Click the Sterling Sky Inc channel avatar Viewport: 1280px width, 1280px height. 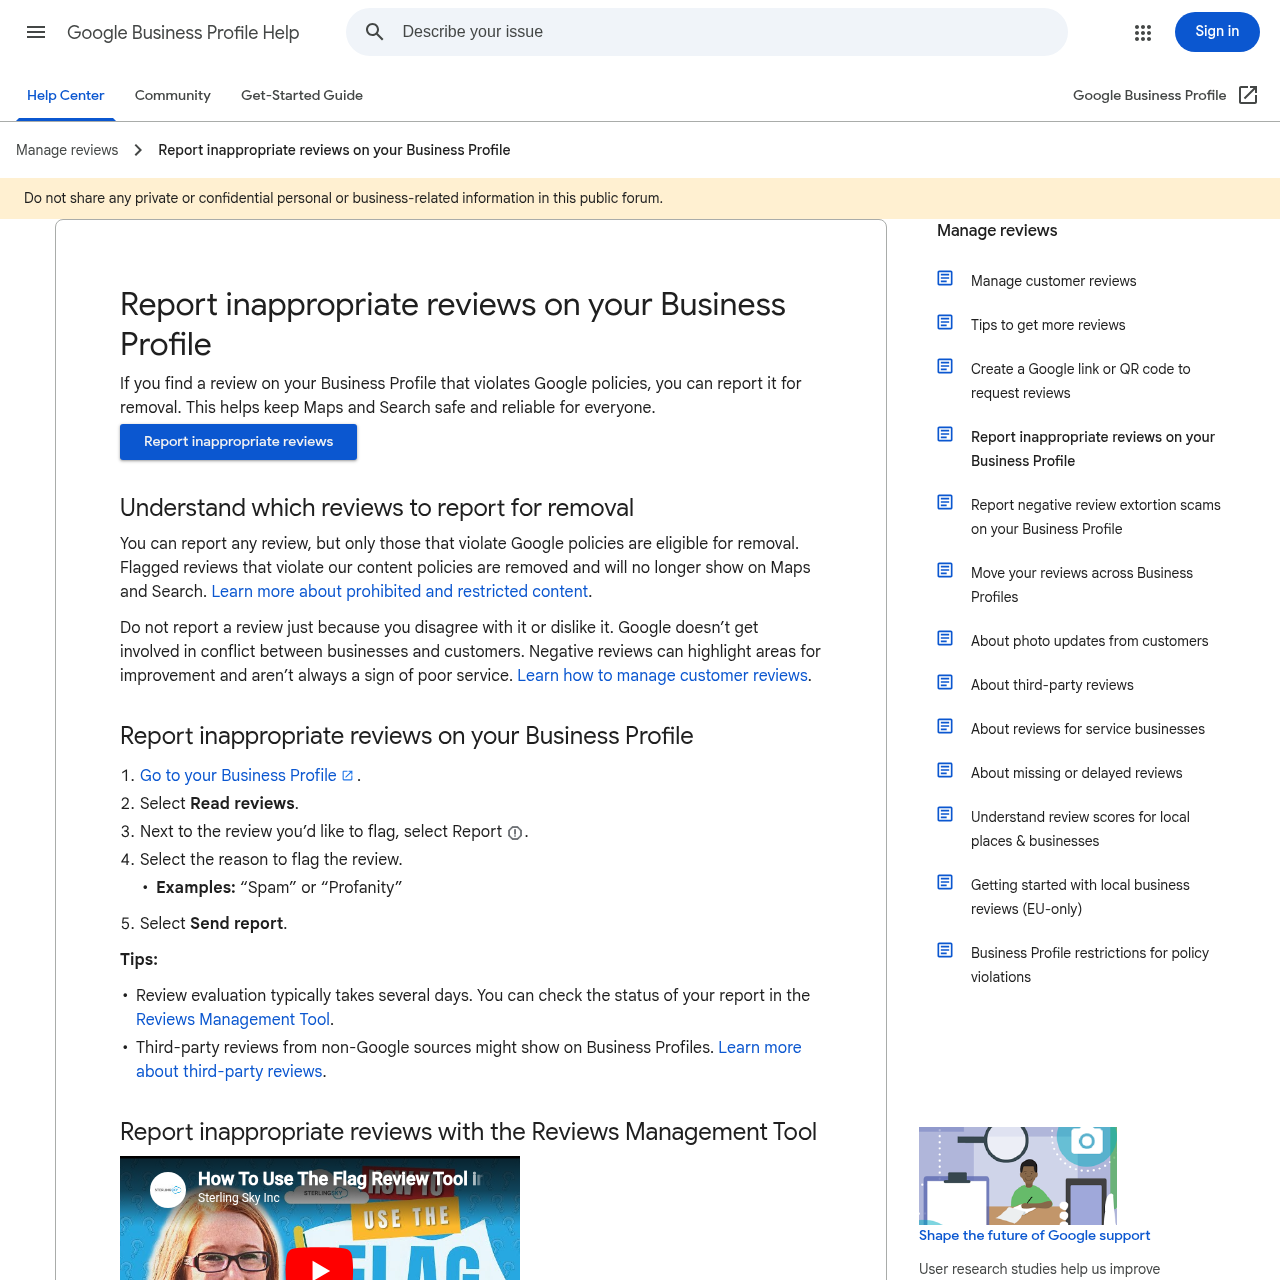click(x=168, y=1189)
